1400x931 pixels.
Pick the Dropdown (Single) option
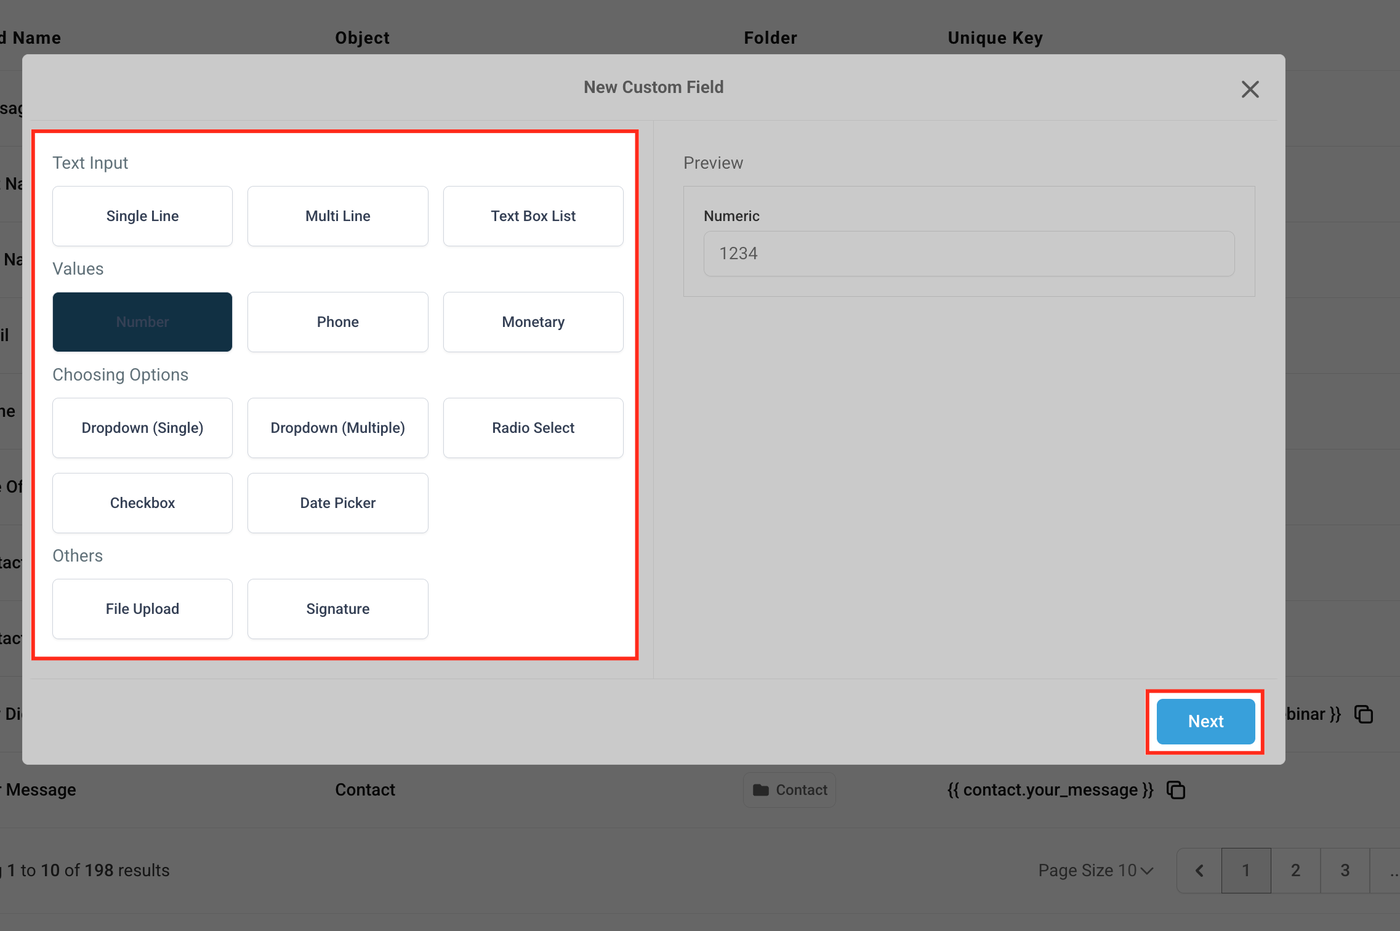(x=142, y=428)
